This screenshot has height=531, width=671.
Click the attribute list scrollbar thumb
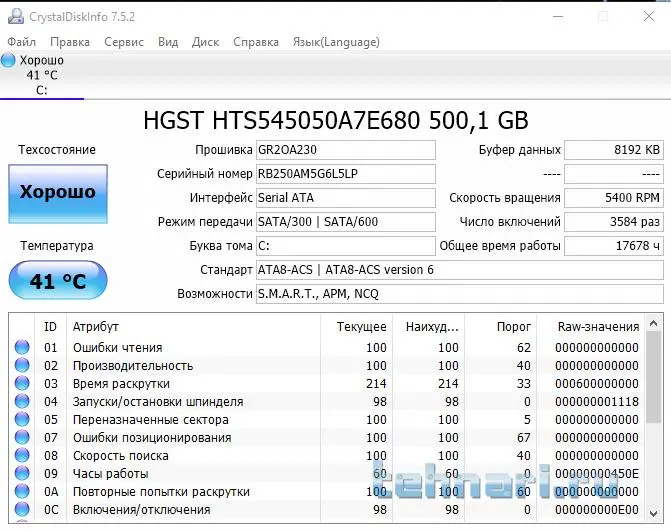pos(653,377)
